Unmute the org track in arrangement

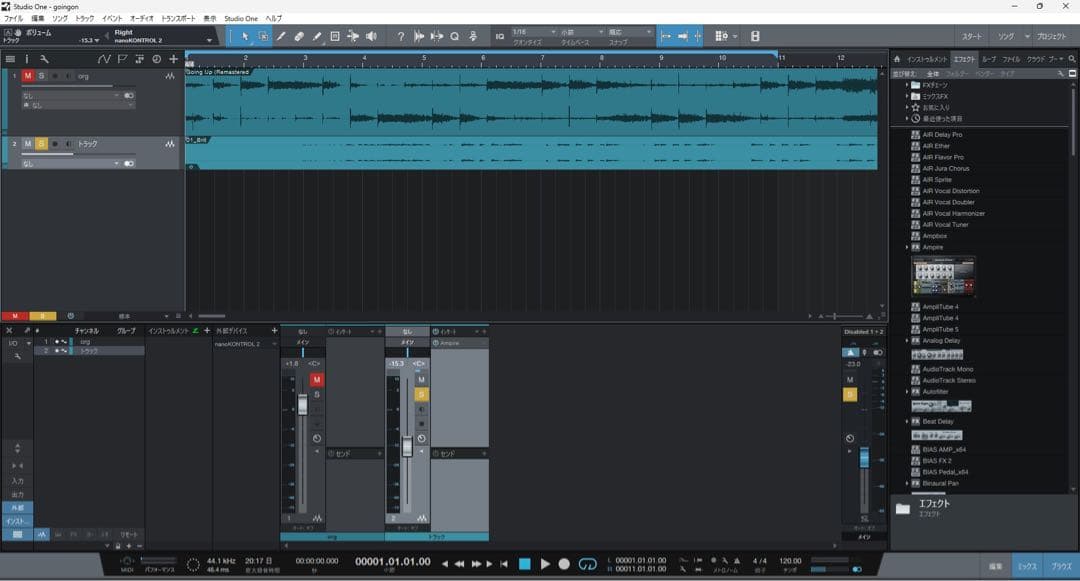point(28,76)
